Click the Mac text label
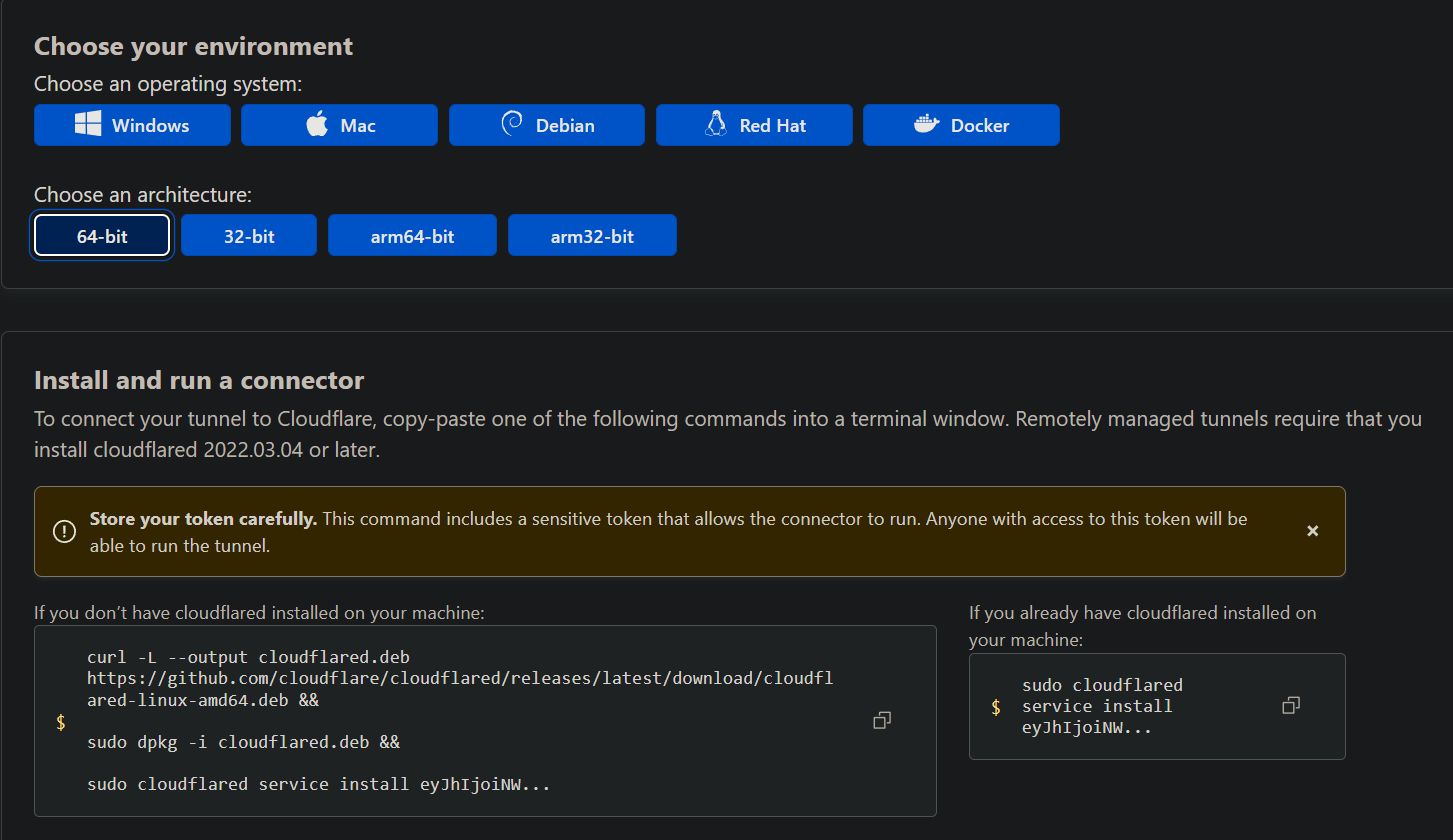 [358, 125]
